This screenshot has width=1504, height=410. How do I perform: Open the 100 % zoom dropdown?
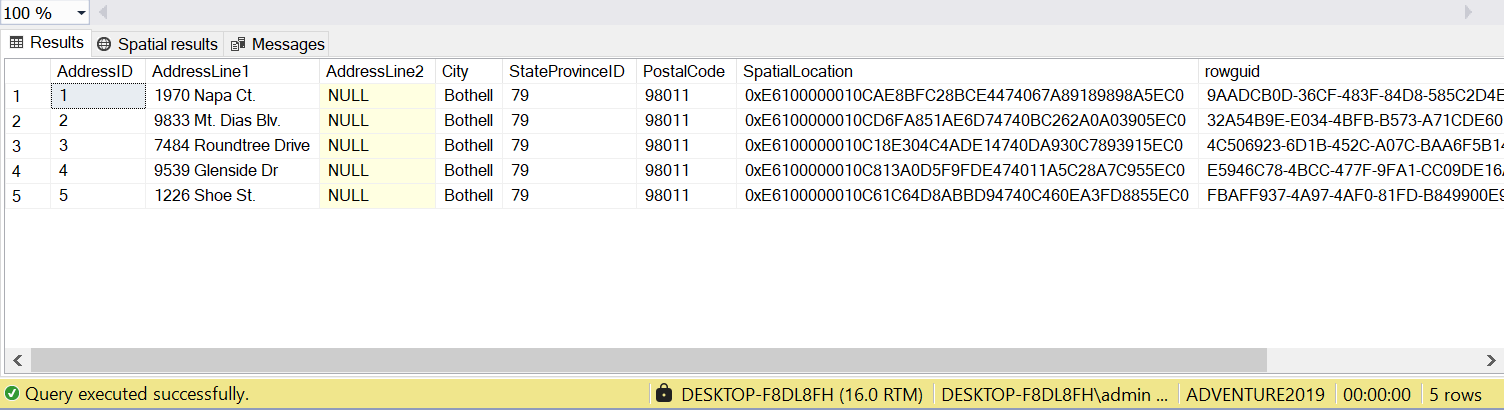click(x=78, y=13)
